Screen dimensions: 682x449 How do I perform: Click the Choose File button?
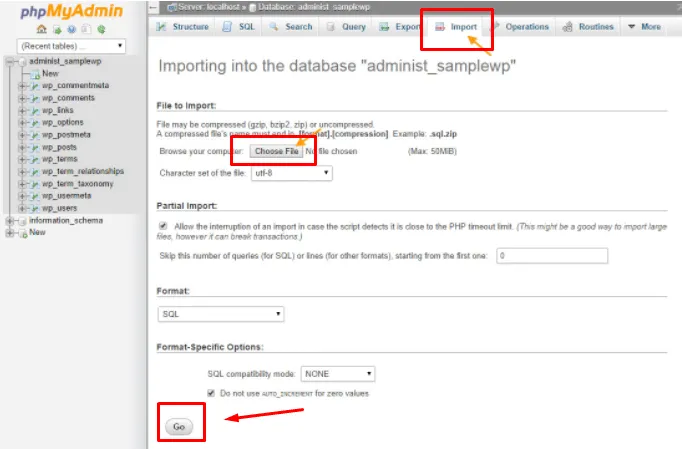275,151
